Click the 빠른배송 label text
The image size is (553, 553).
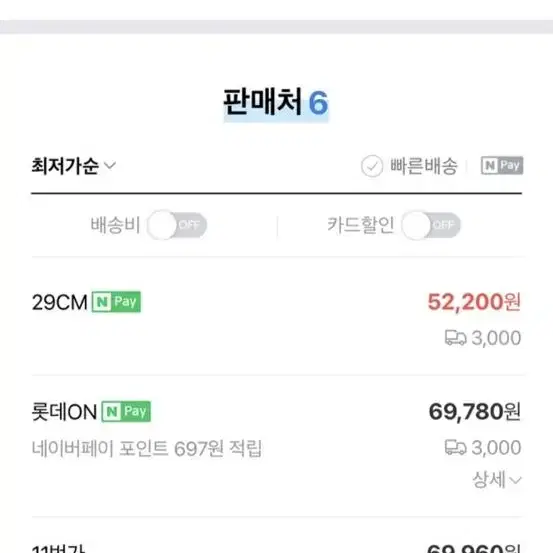click(423, 166)
